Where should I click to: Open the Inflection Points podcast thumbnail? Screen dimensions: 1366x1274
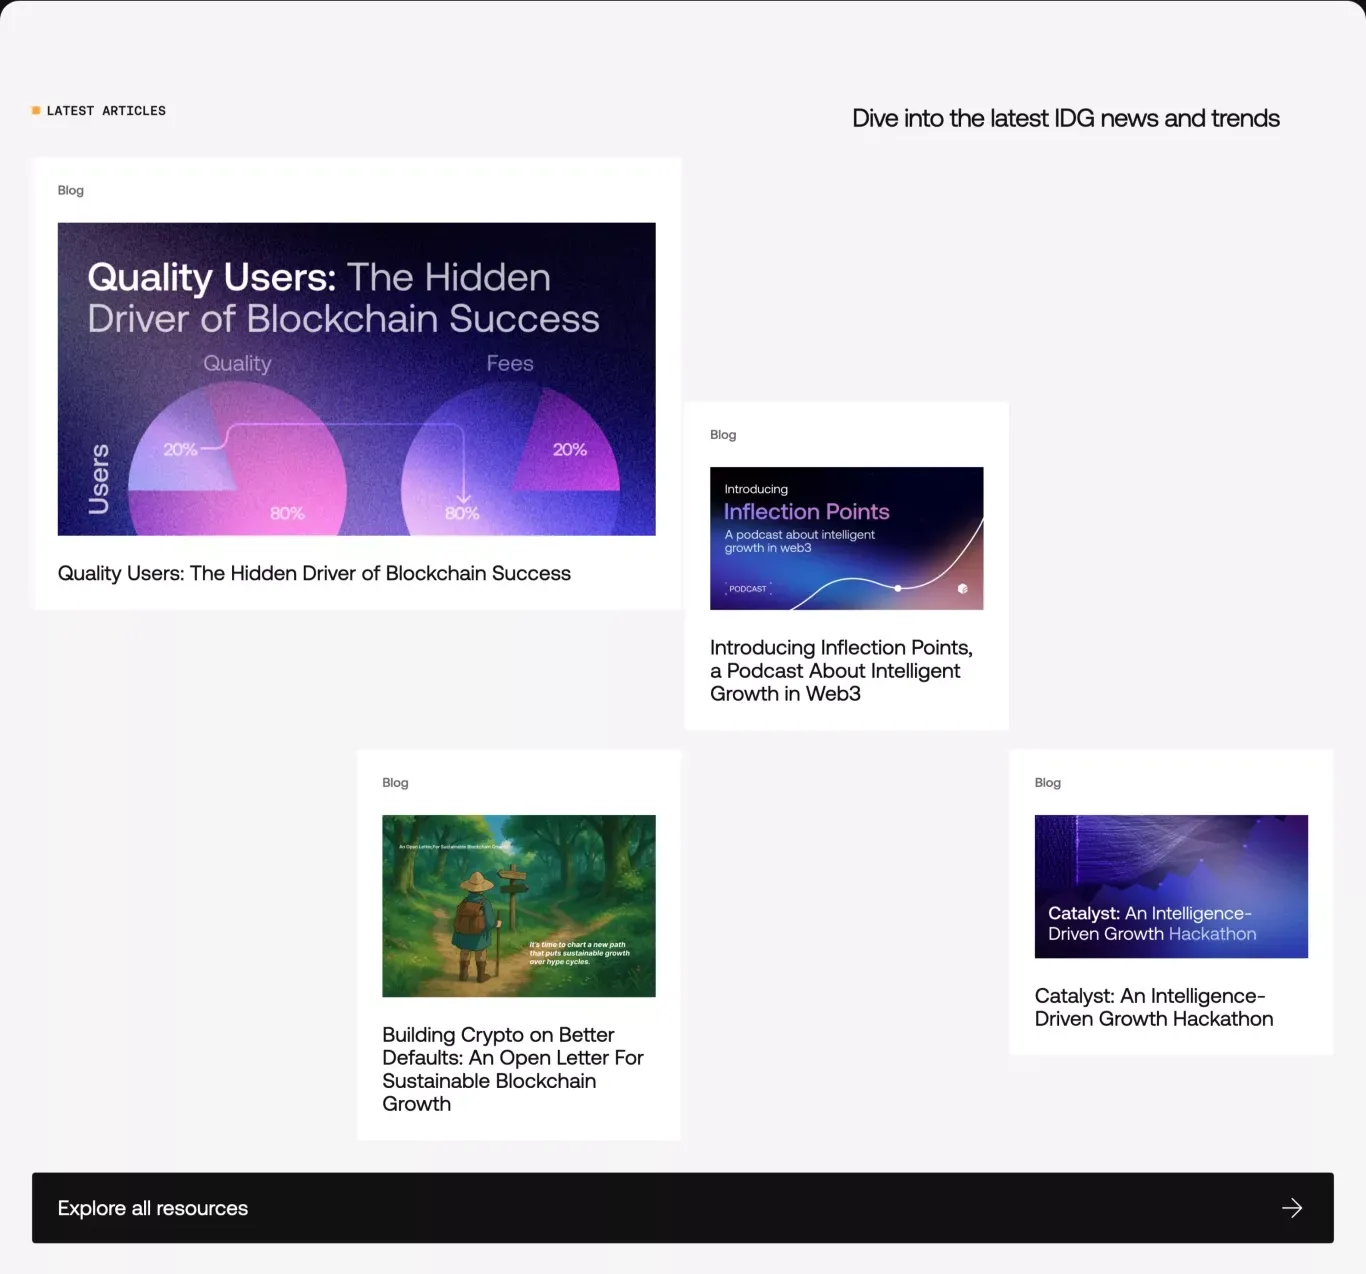pos(847,538)
